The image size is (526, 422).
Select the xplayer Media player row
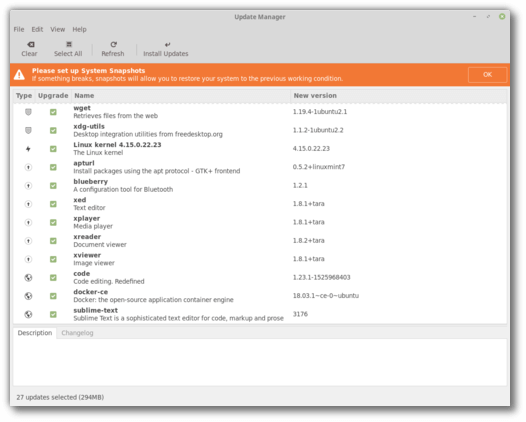click(260, 222)
